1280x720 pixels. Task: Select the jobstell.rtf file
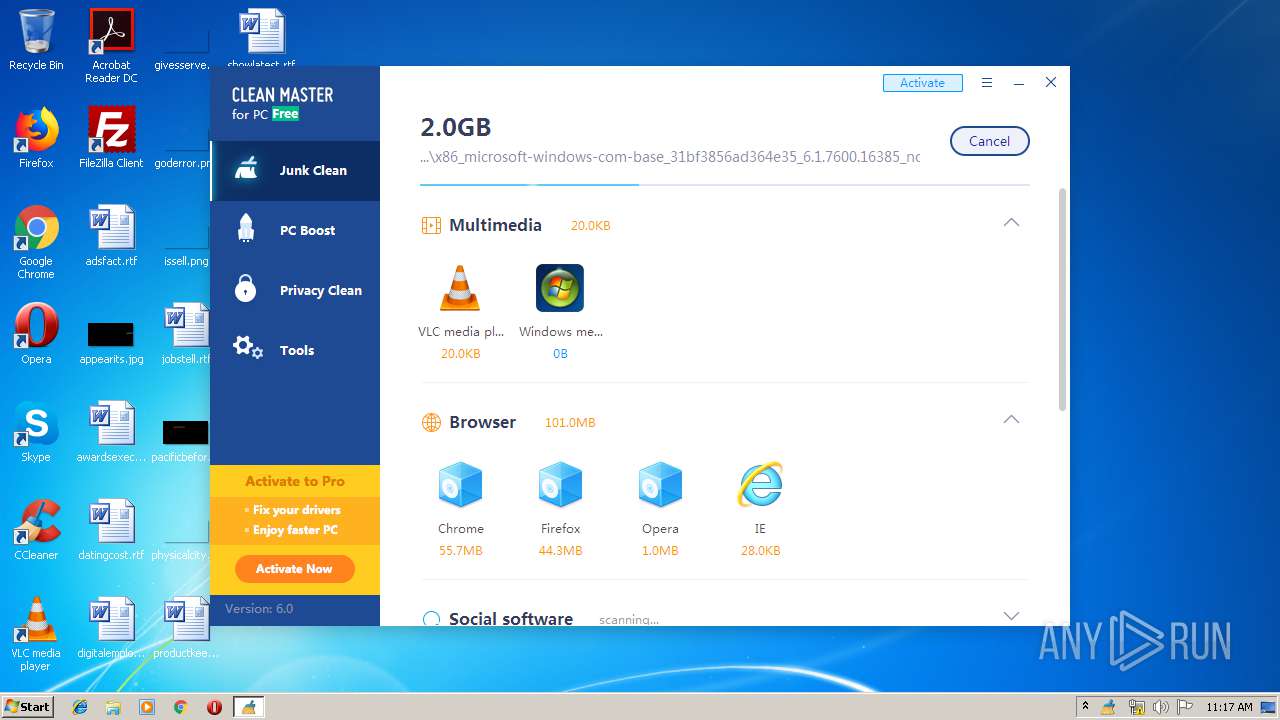coord(186,334)
